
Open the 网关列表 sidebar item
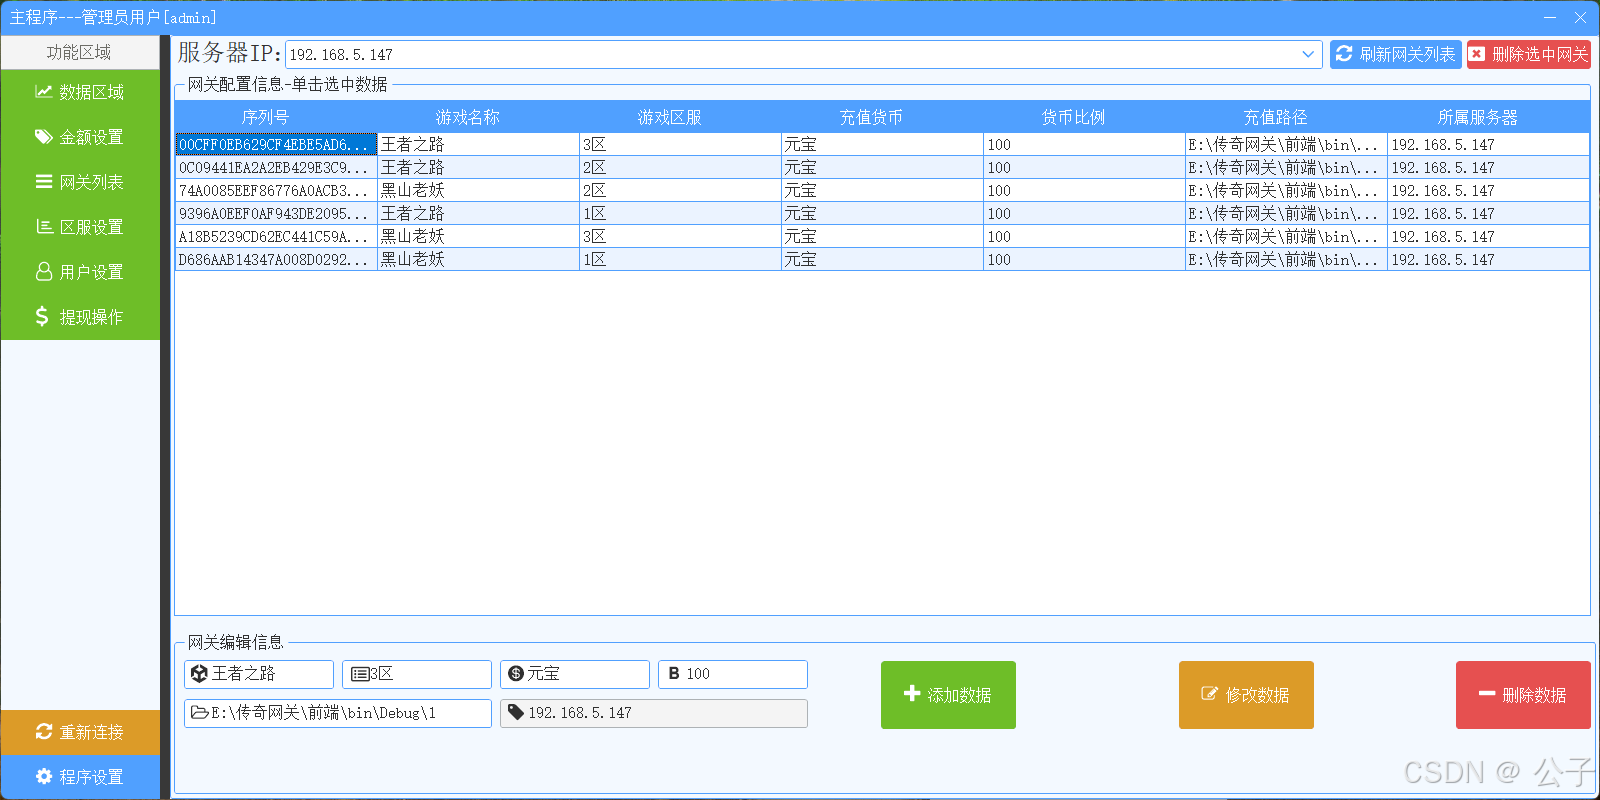(x=80, y=182)
